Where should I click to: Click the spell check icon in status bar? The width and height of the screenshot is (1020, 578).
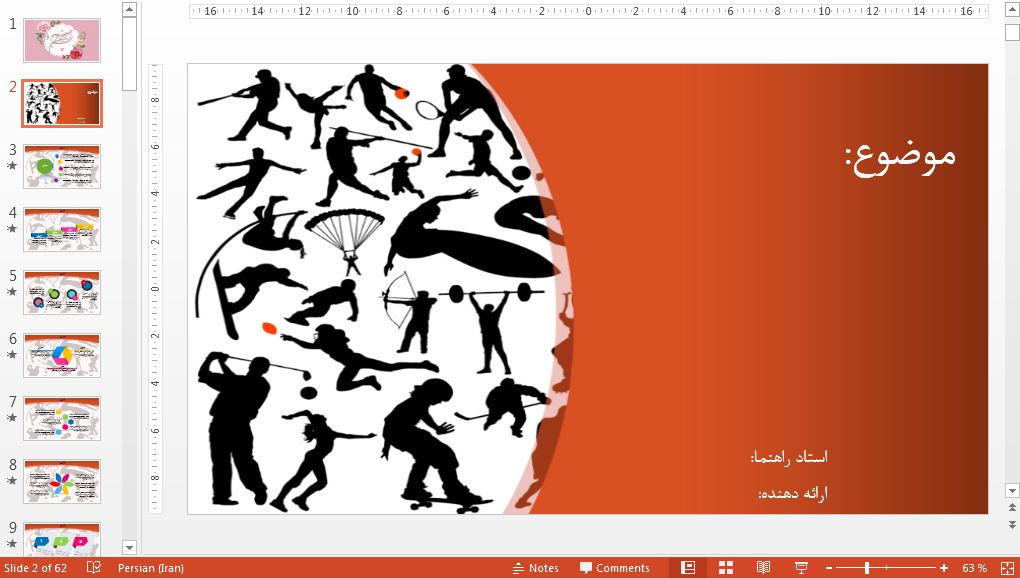pyautogui.click(x=94, y=568)
